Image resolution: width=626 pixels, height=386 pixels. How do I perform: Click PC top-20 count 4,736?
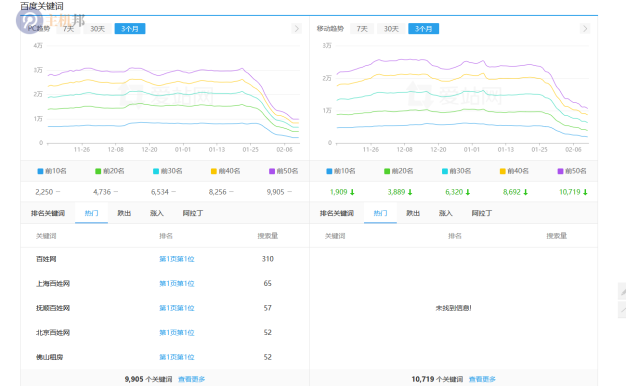(102, 192)
